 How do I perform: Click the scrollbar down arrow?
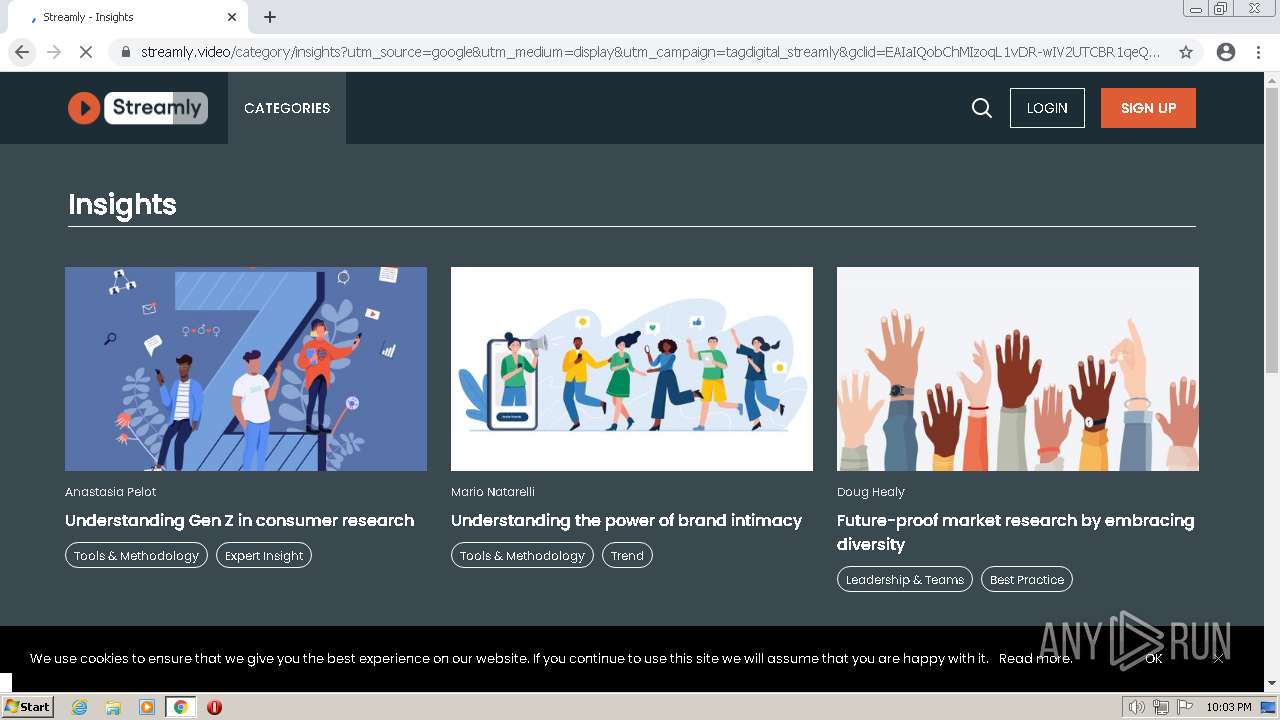(1272, 683)
